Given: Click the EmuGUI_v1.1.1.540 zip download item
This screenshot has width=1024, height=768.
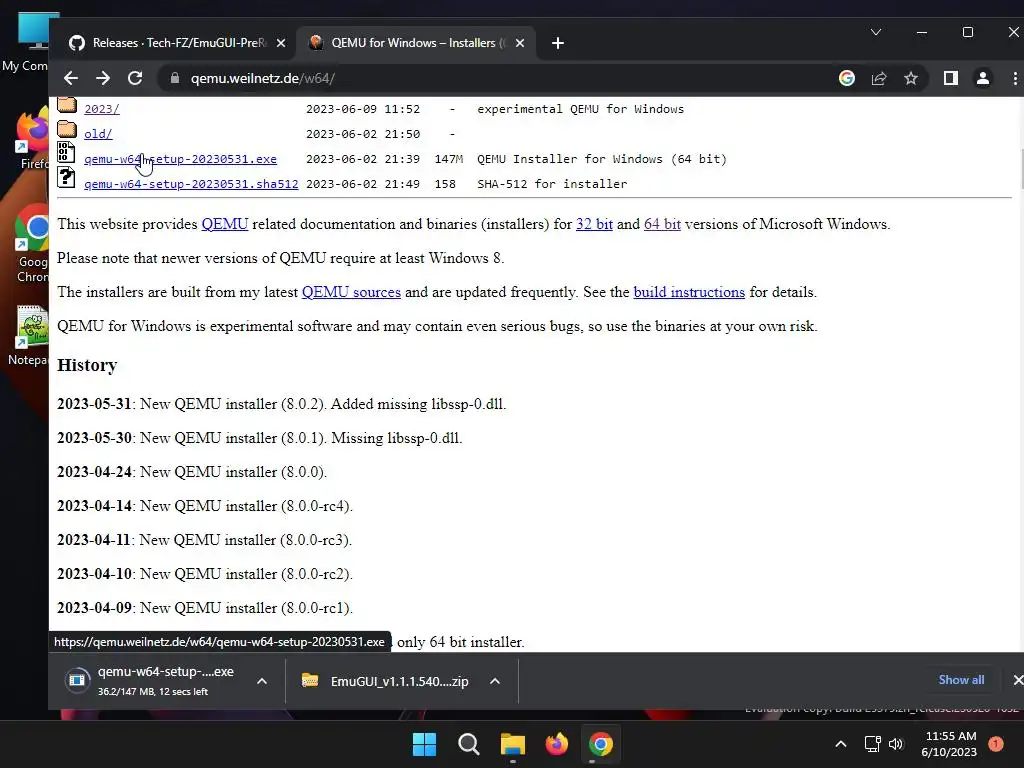Looking at the screenshot, I should pos(385,681).
